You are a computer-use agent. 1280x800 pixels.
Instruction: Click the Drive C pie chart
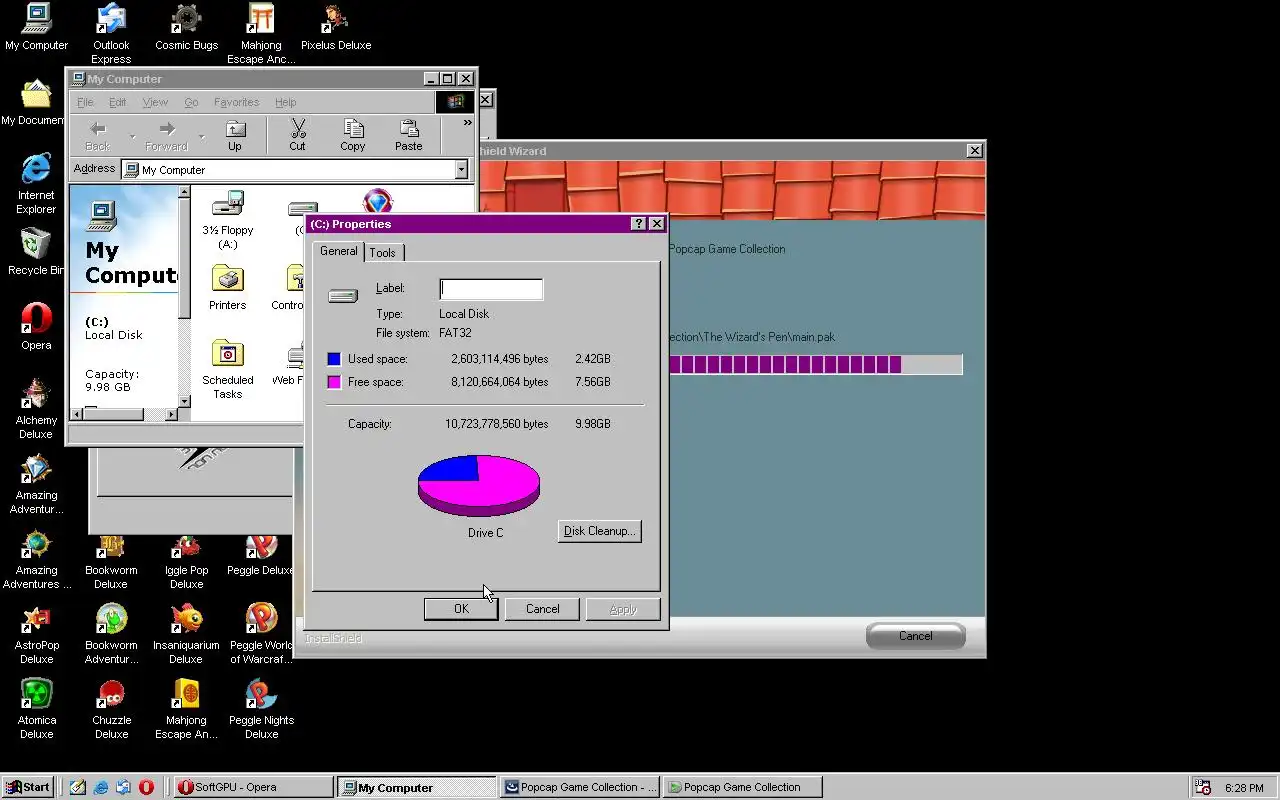click(479, 485)
